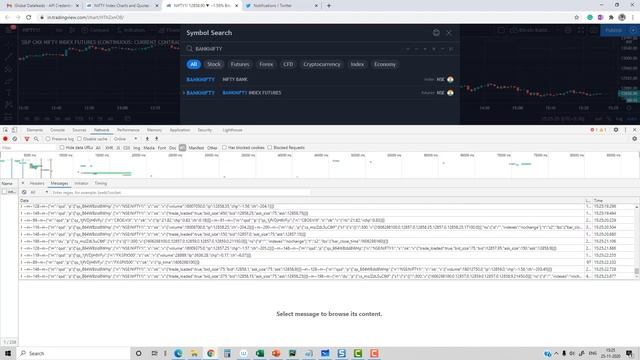The width and height of the screenshot is (640, 360).
Task: Select the Manifest request type filter
Action: click(x=196, y=148)
